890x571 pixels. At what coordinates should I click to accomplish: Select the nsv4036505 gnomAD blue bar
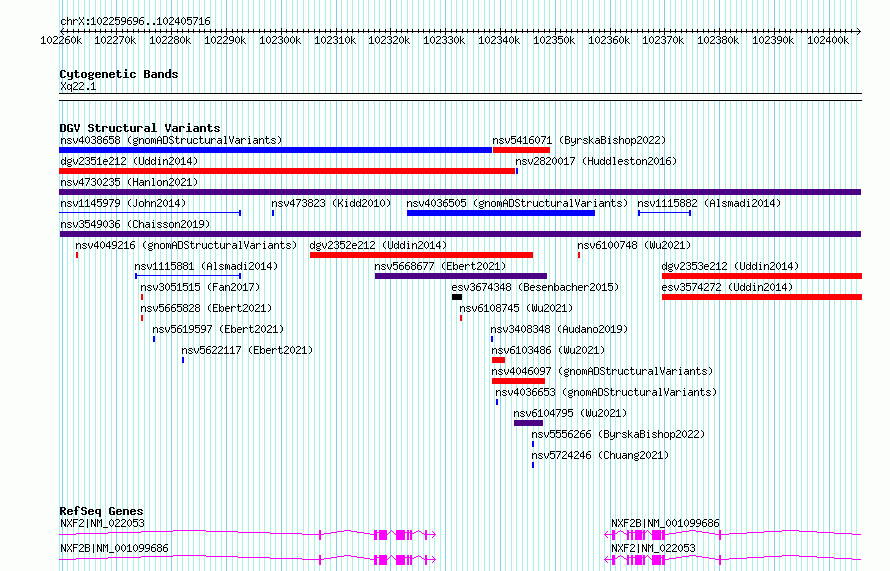pos(501,213)
